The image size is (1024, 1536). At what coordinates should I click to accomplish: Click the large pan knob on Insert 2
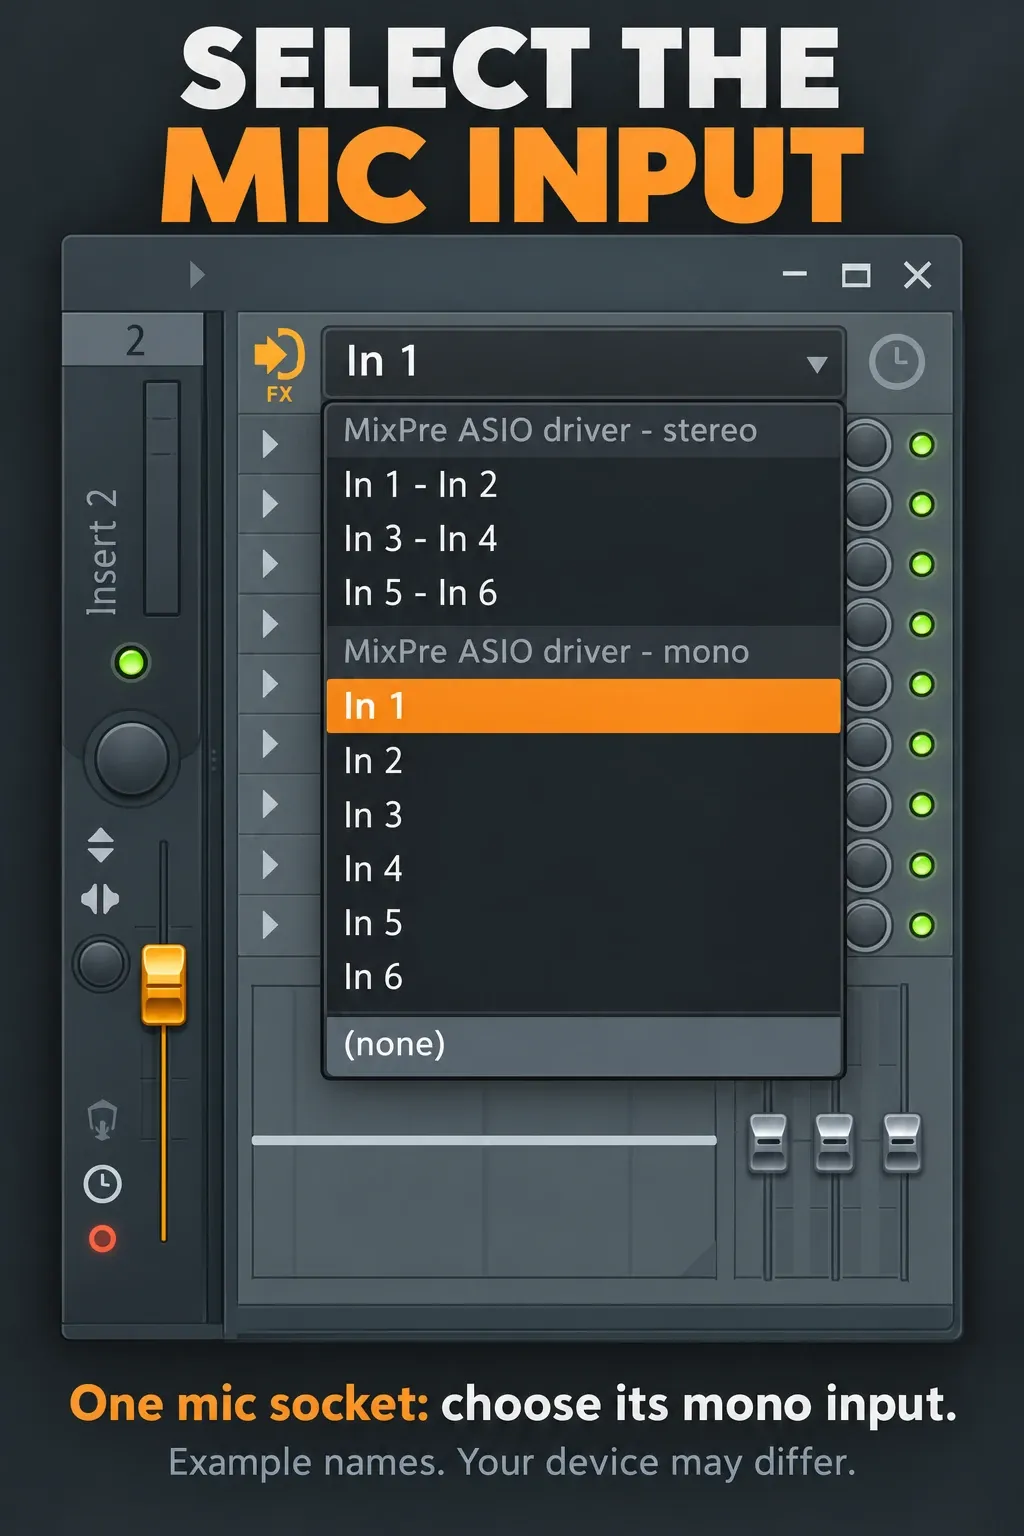pos(131,758)
